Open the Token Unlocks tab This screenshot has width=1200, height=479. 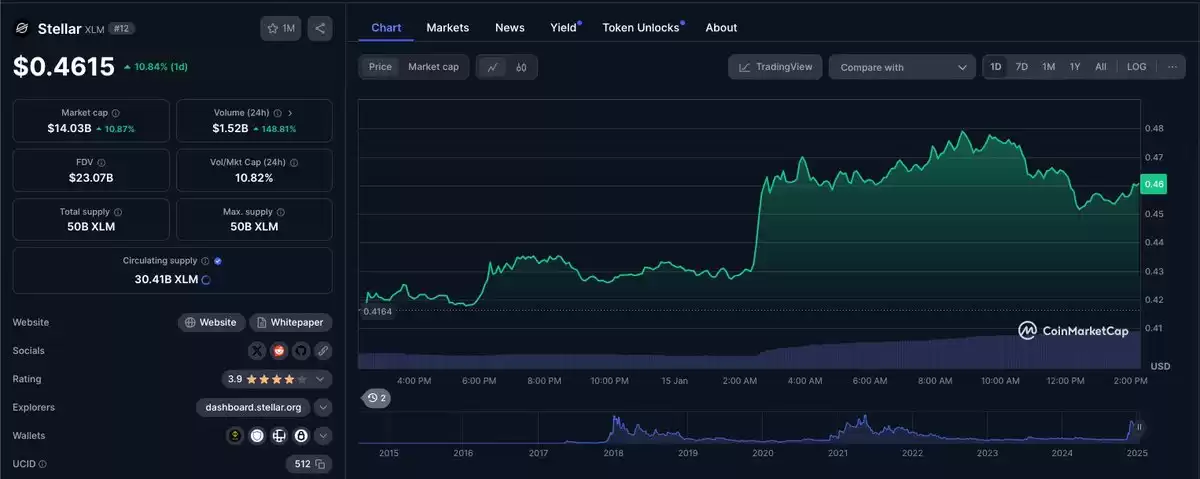pyautogui.click(x=642, y=27)
